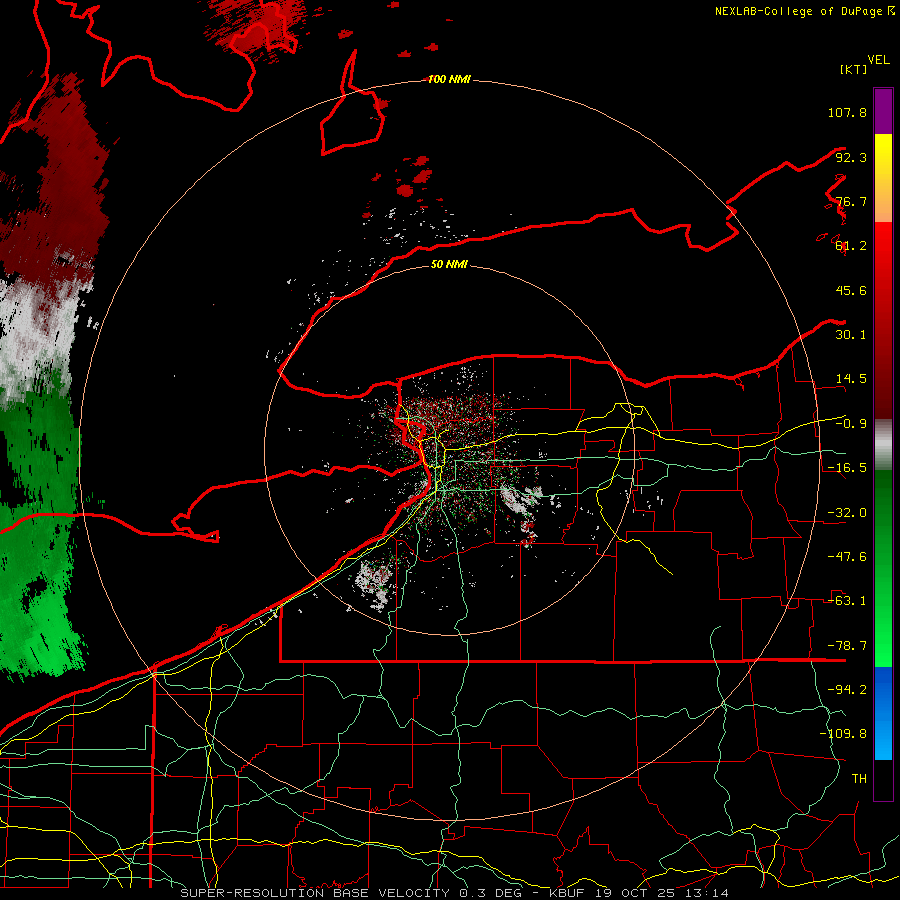900x900 pixels.
Task: Select the -94.2 velocity scale value
Action: click(847, 690)
